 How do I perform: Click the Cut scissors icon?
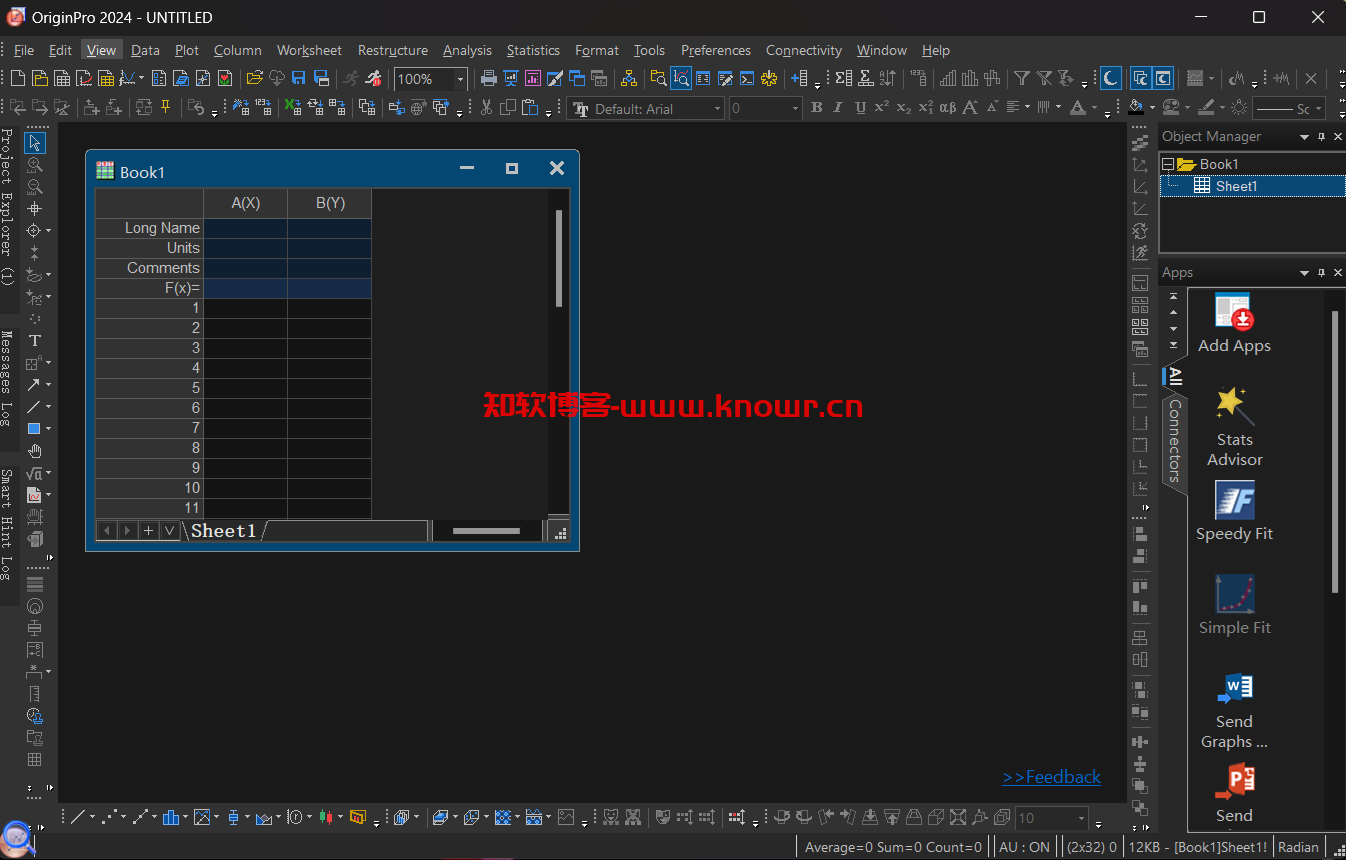[x=486, y=108]
